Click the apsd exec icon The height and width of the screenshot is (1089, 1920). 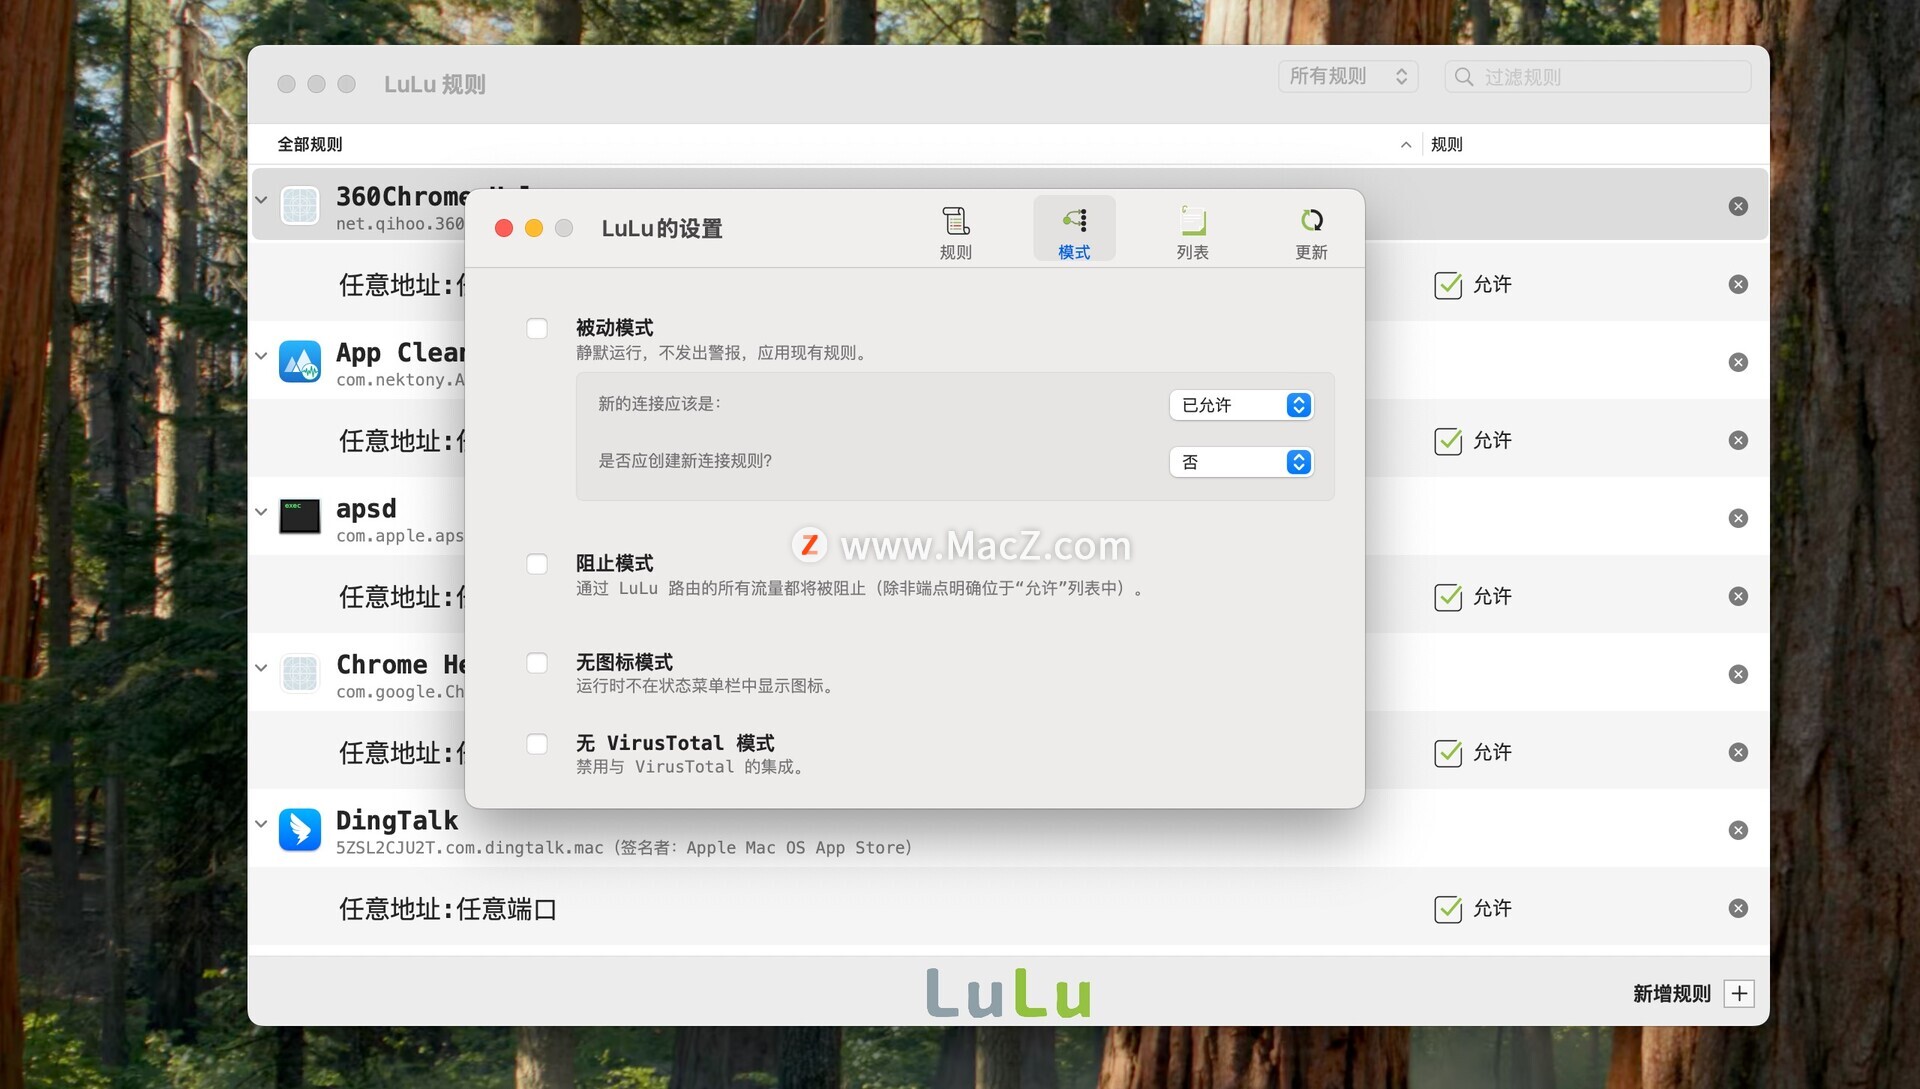point(300,517)
